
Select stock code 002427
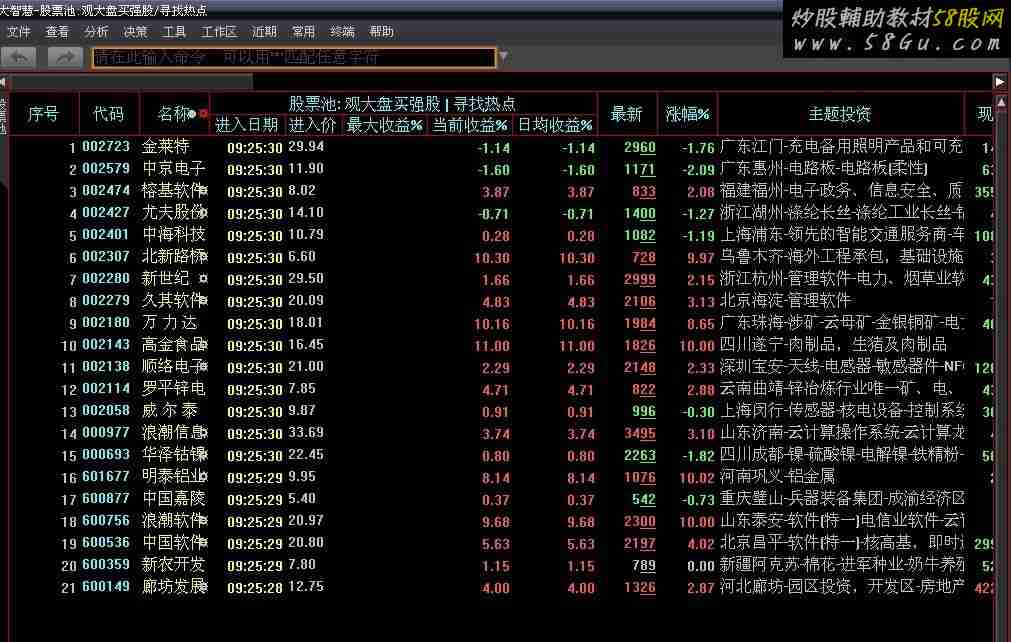click(106, 213)
